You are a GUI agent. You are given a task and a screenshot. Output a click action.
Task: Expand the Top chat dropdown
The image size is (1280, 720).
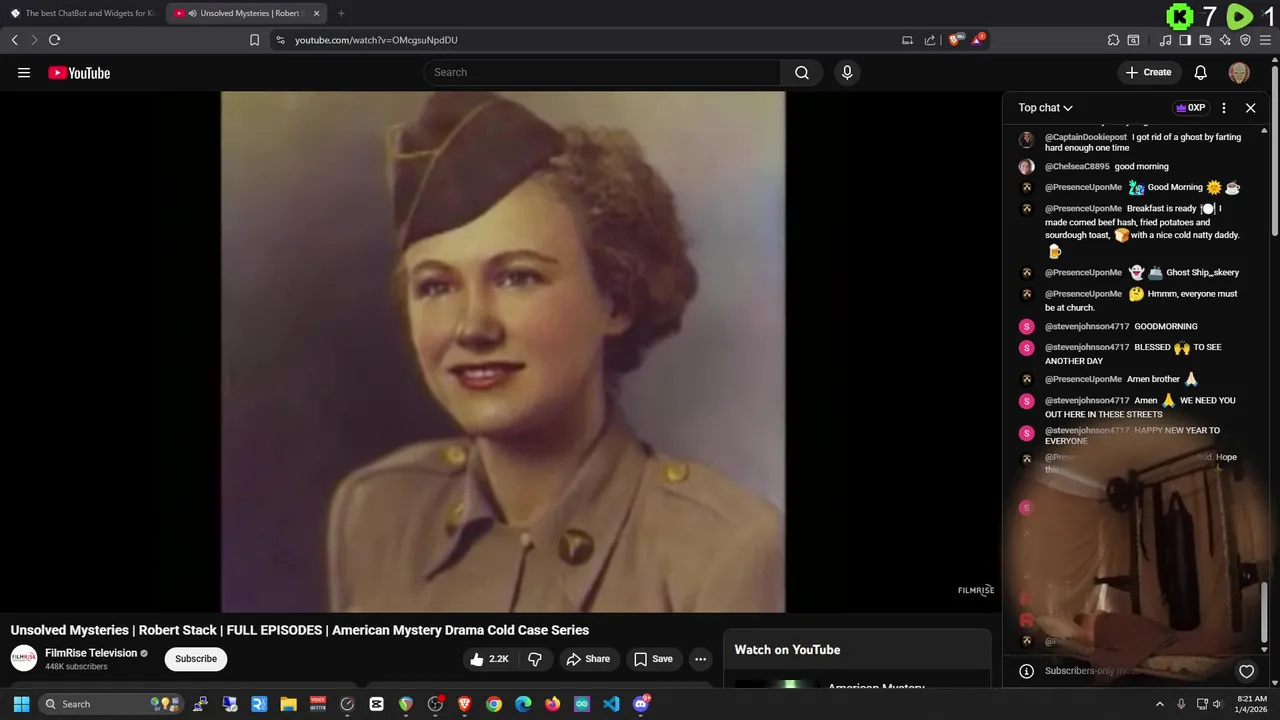coord(1045,108)
